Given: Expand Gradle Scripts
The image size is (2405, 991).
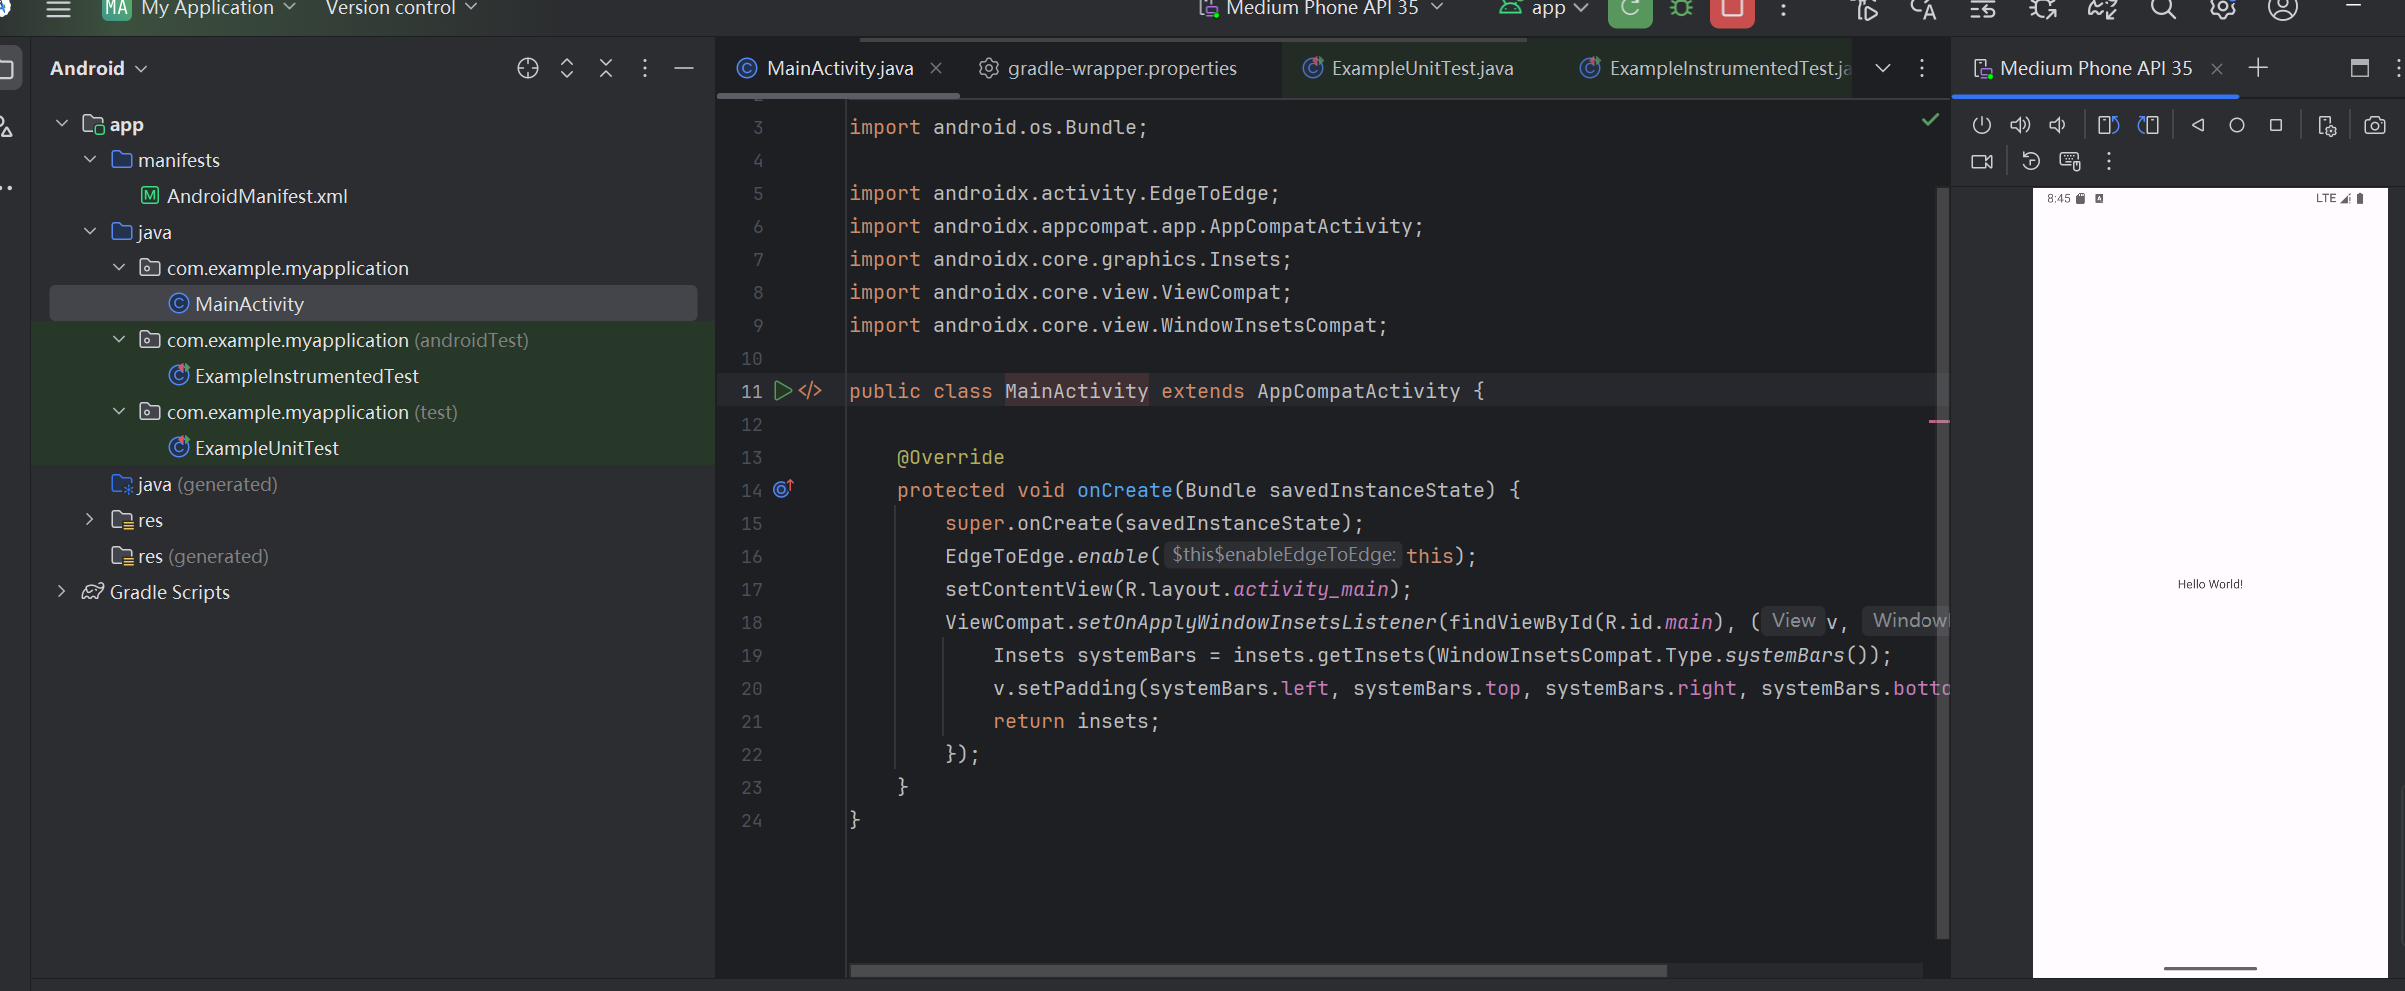Looking at the screenshot, I should click(x=62, y=592).
